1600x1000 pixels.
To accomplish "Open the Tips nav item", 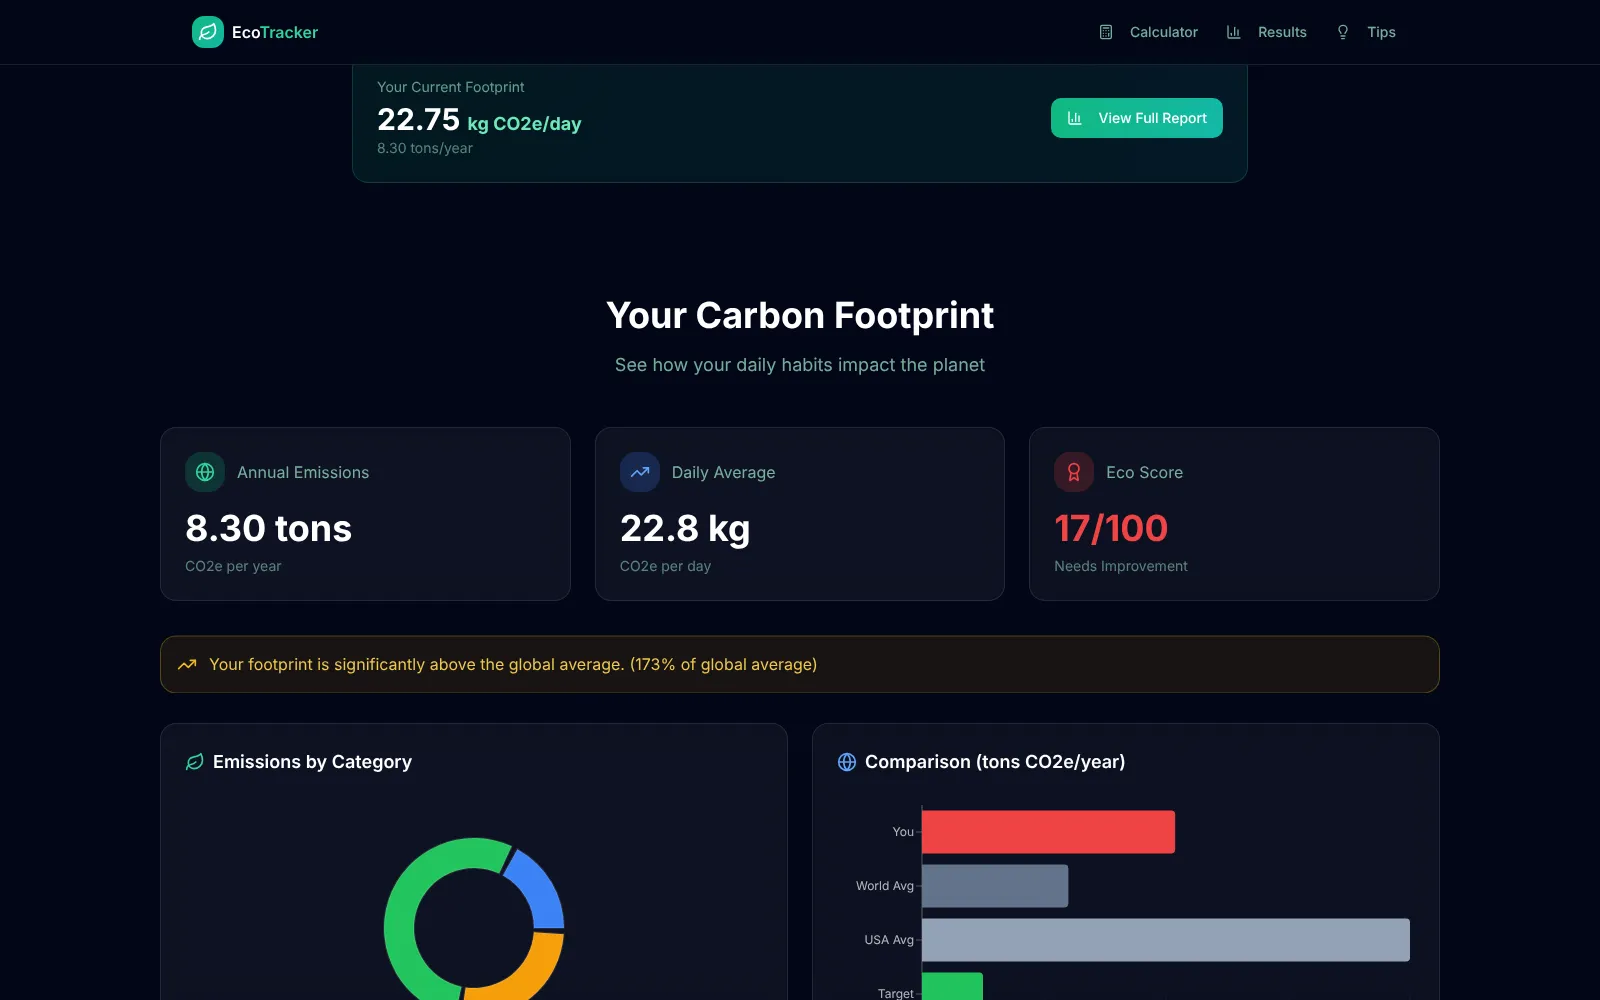I will pos(1365,32).
